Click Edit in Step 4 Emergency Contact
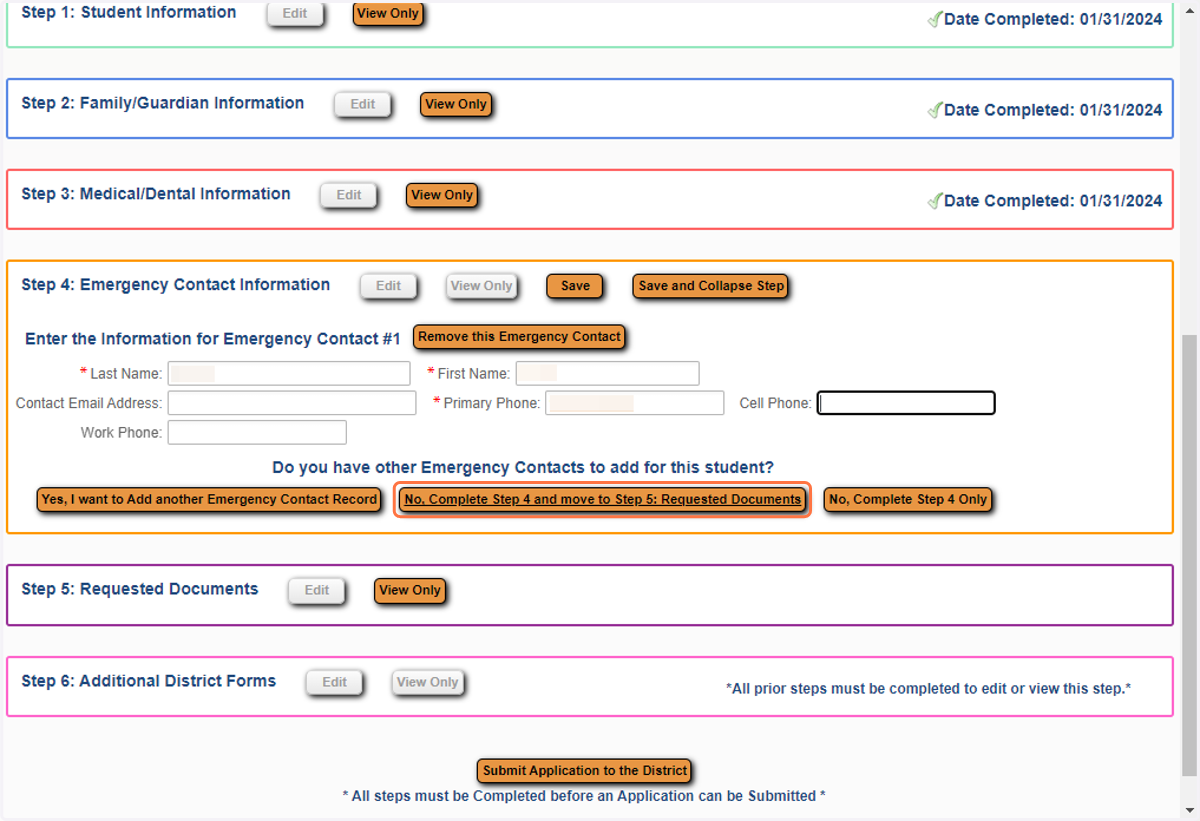 [x=389, y=286]
